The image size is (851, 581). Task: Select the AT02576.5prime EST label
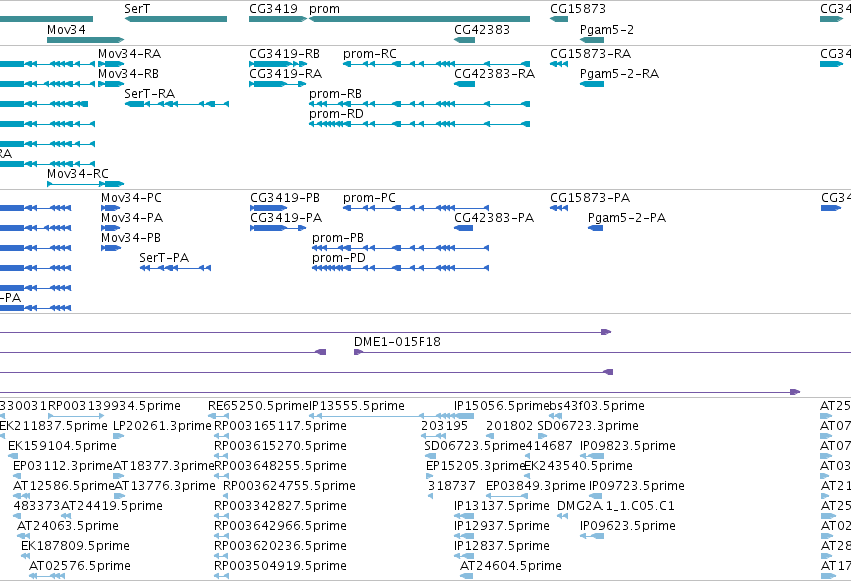80,566
